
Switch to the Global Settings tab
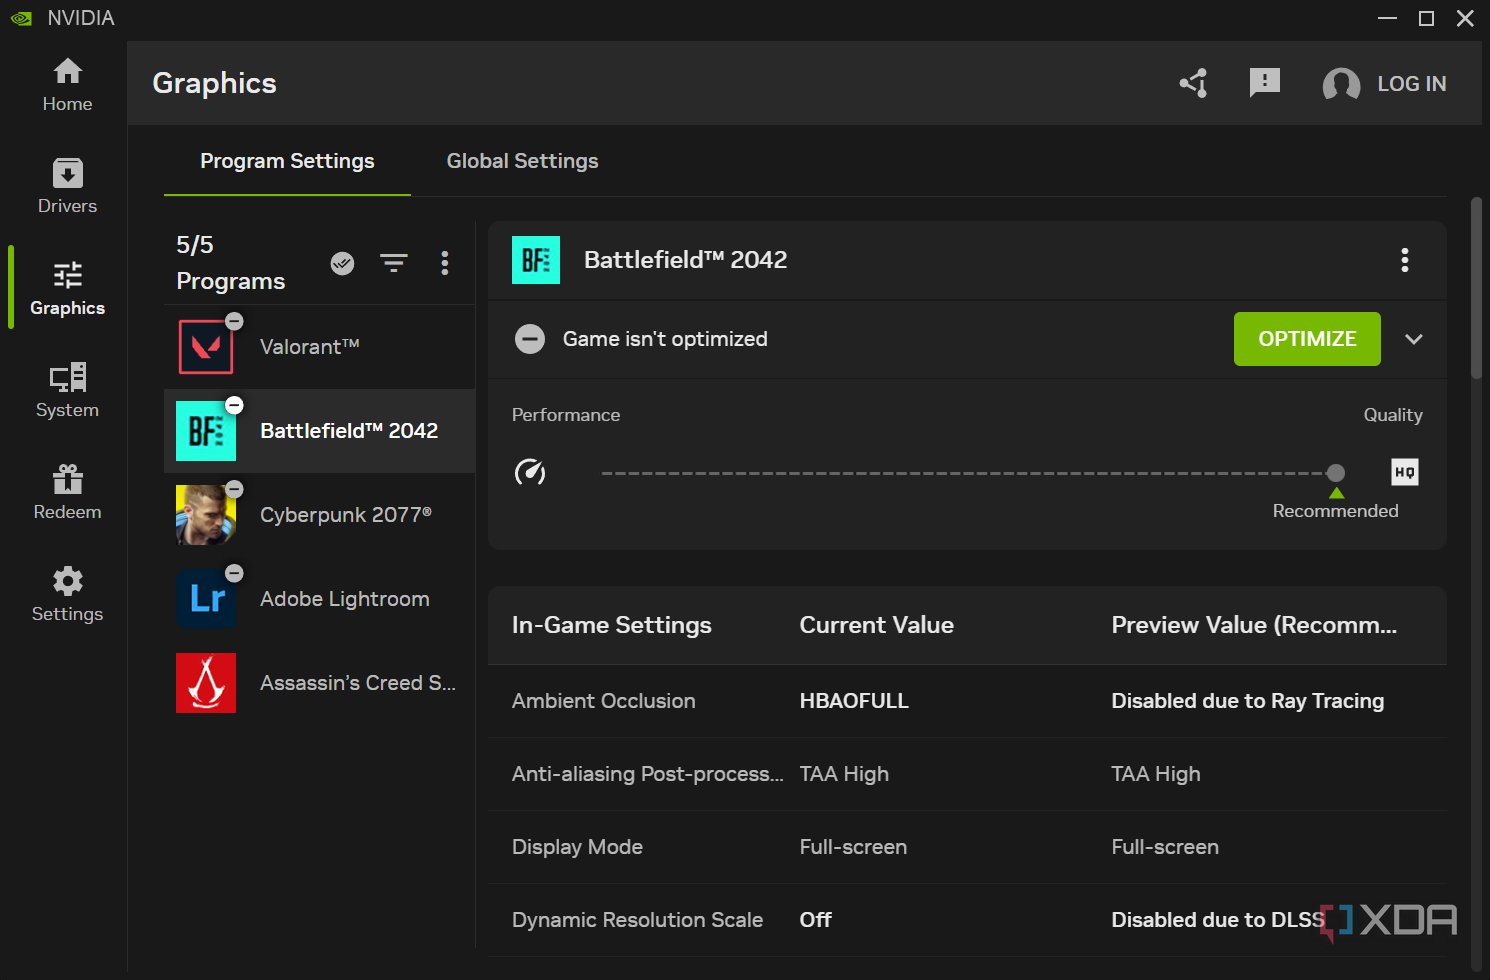pos(522,161)
